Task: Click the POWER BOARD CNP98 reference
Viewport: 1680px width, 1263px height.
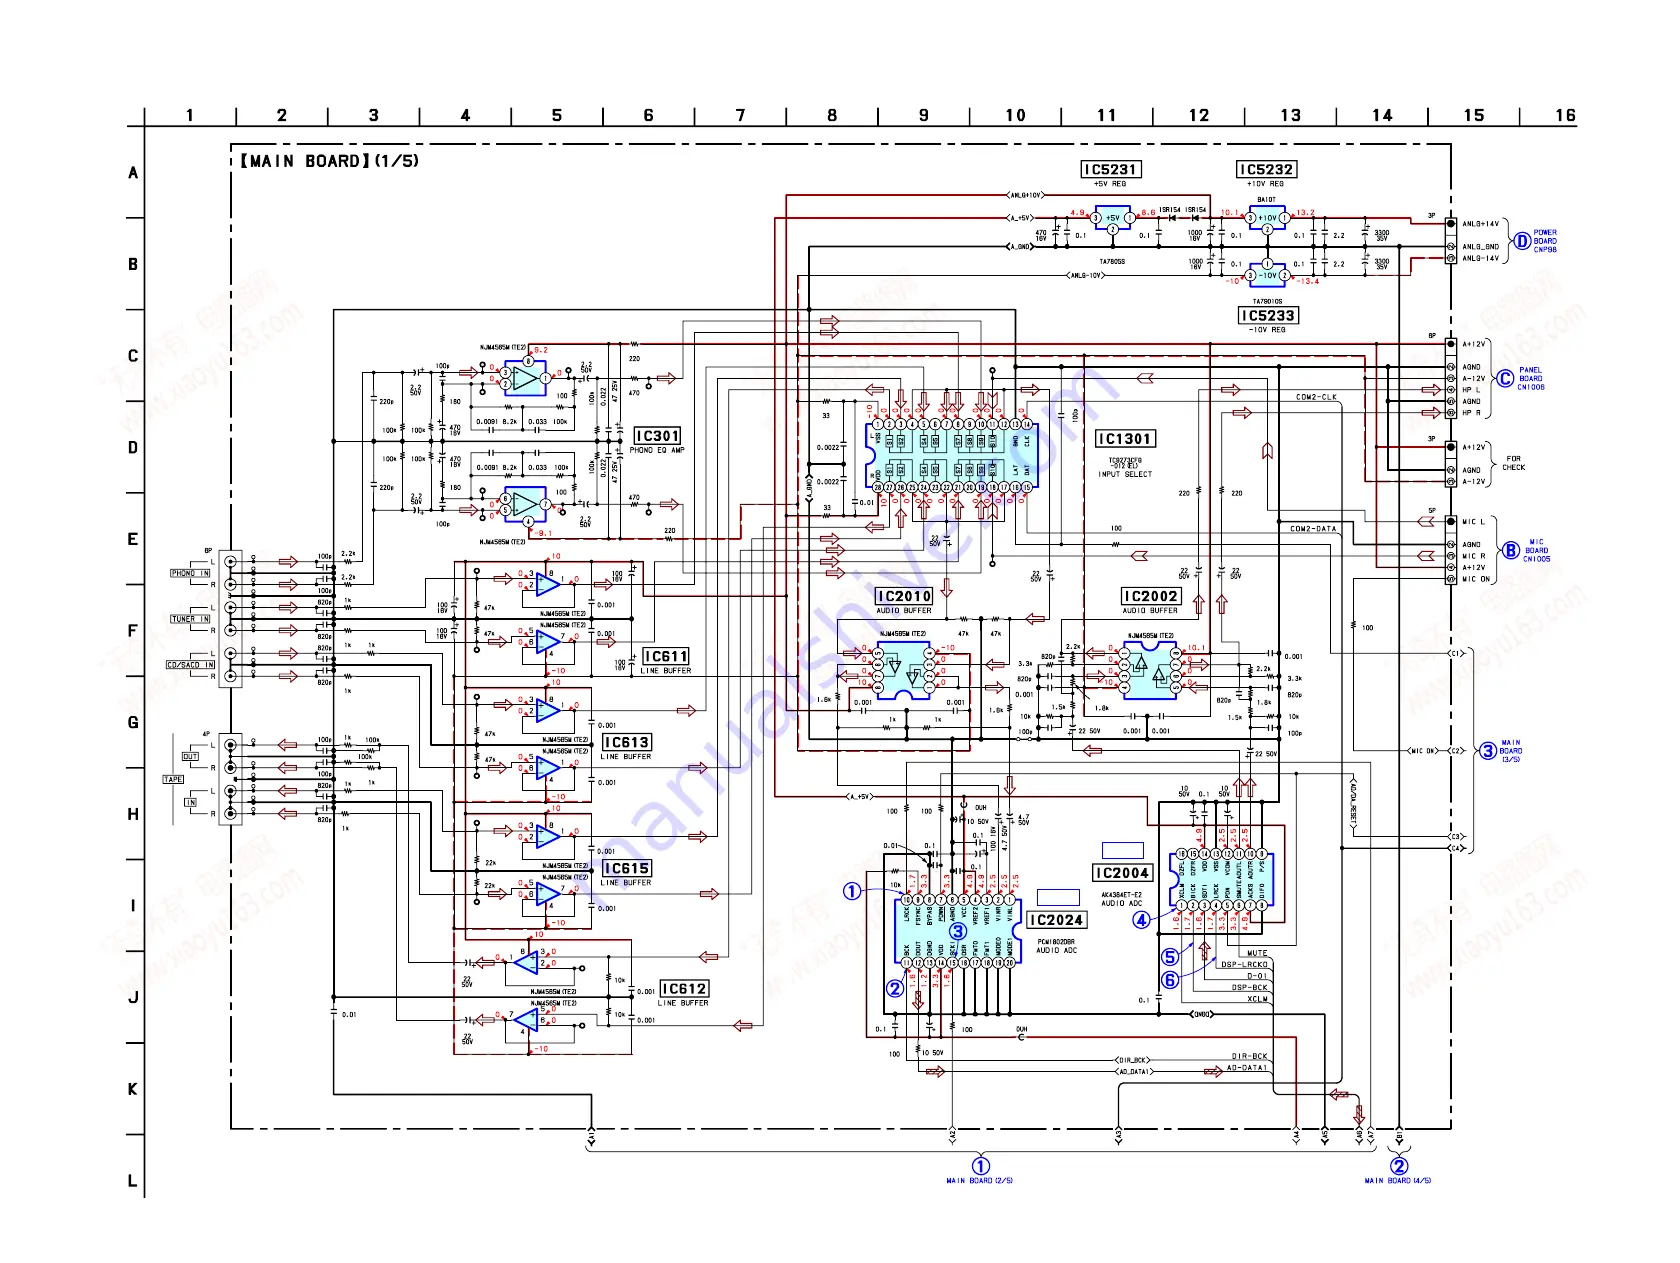Action: pyautogui.click(x=1545, y=241)
